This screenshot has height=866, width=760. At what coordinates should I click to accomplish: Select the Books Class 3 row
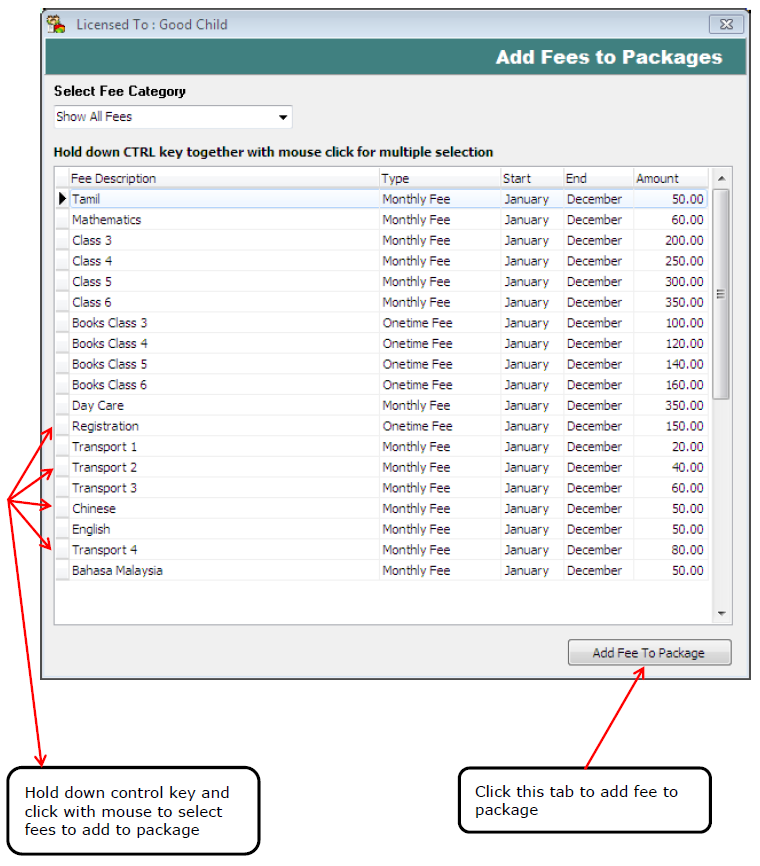224,323
